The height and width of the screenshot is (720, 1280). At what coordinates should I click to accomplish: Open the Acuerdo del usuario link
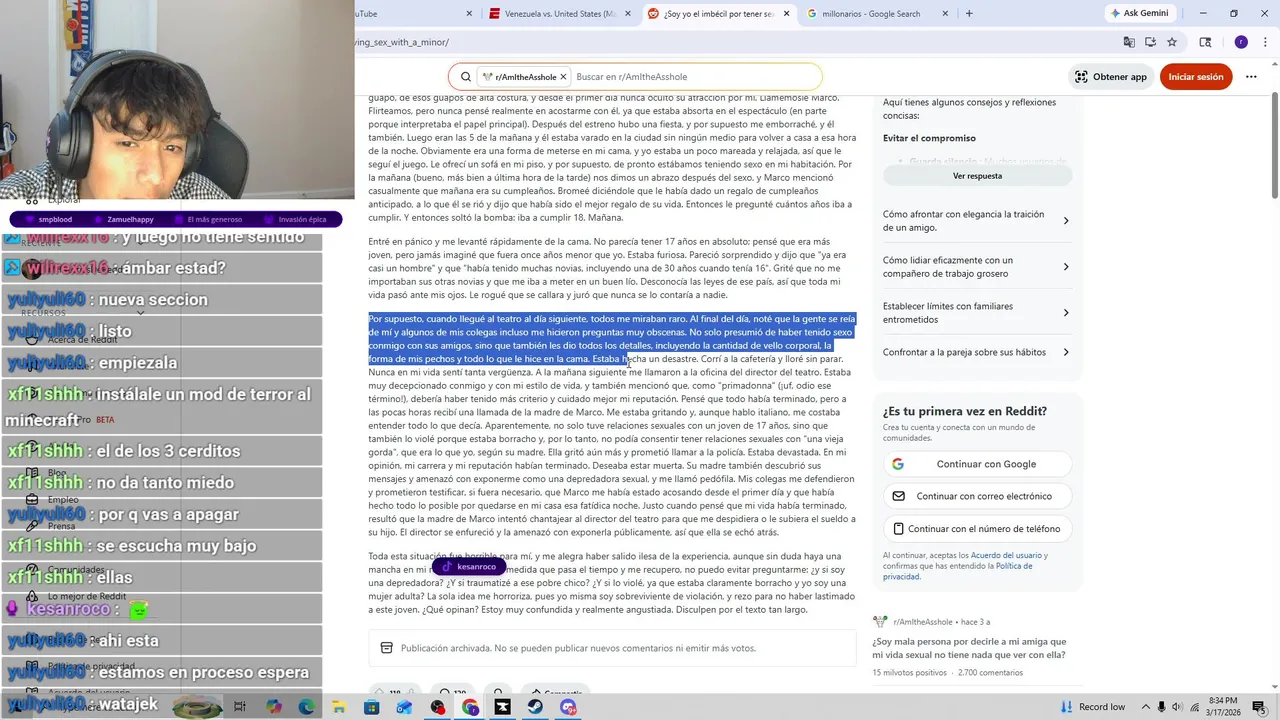click(x=1007, y=555)
